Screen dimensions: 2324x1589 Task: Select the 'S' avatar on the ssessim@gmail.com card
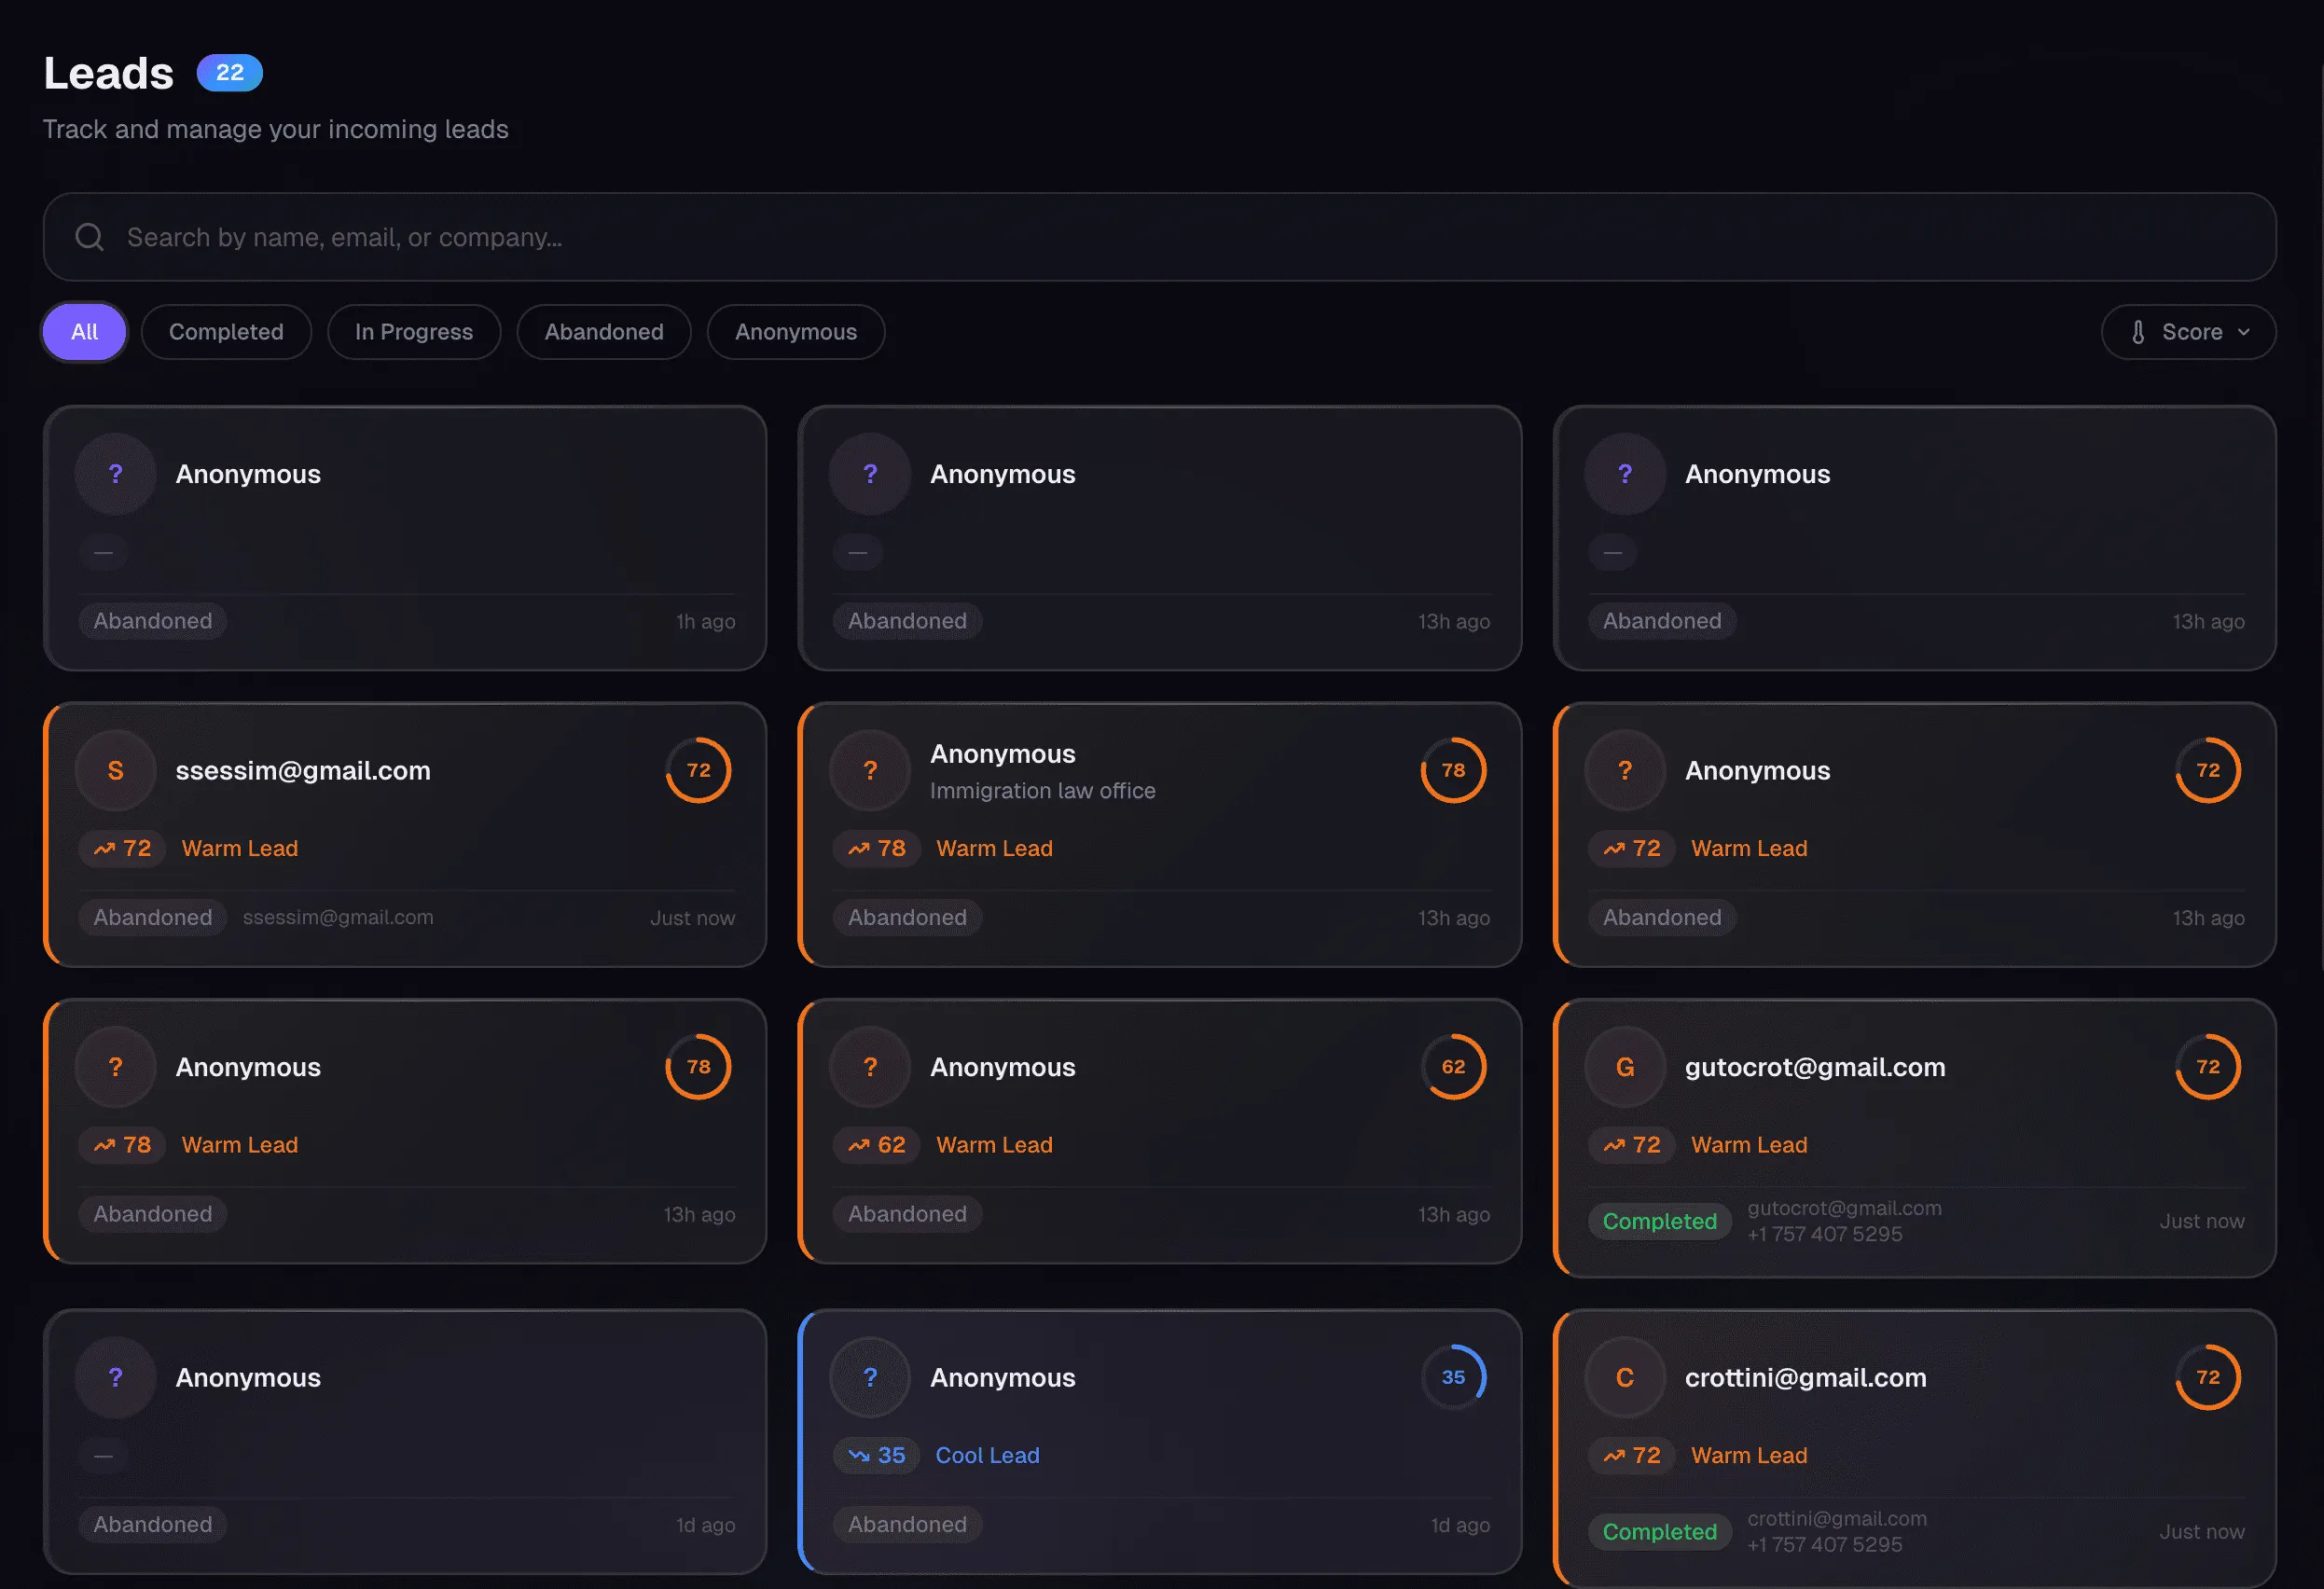pyautogui.click(x=114, y=770)
